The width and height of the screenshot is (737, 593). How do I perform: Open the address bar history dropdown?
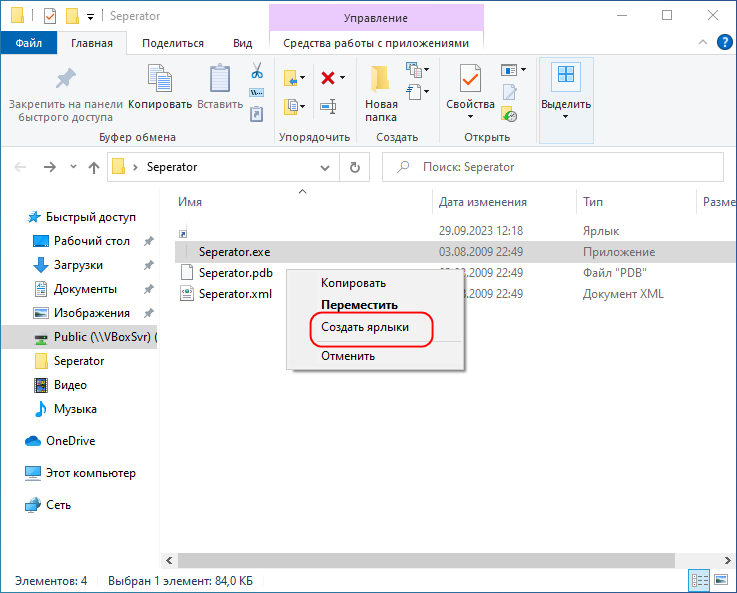(324, 167)
